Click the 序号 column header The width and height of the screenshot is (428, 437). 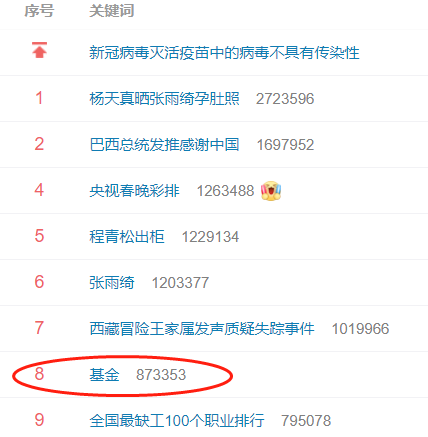click(39, 11)
